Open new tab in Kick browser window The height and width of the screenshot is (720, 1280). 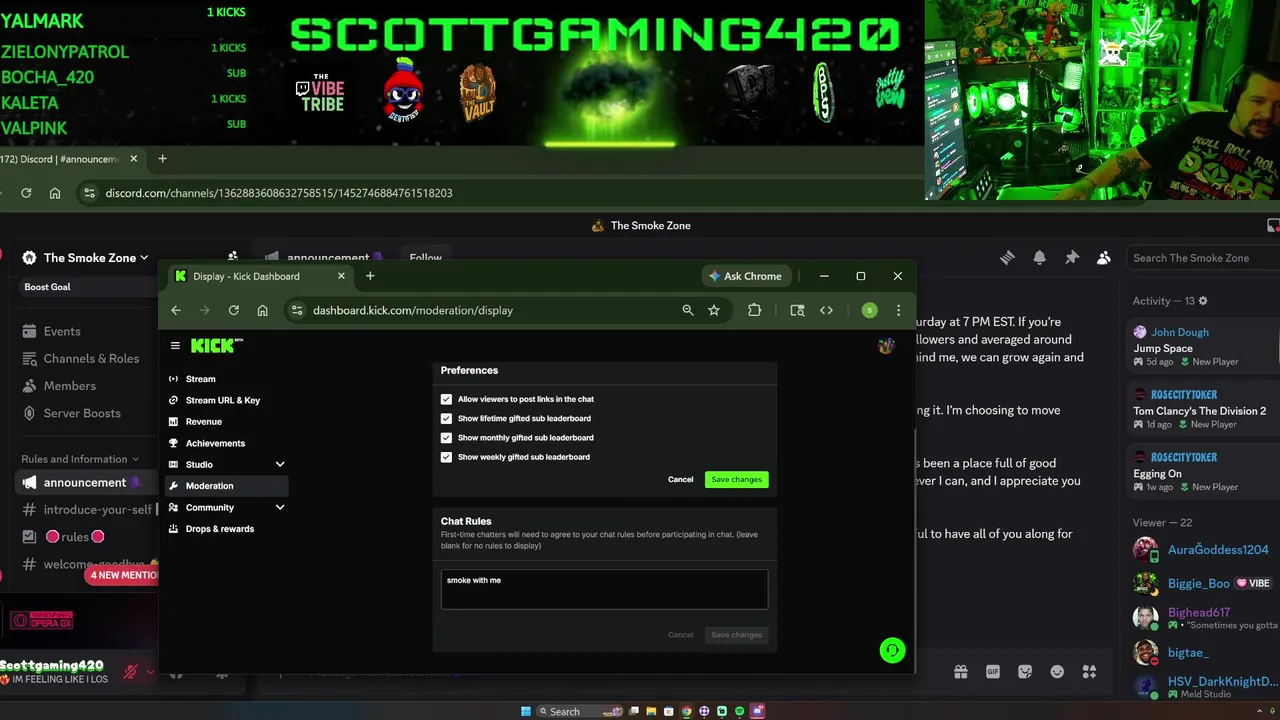(370, 276)
